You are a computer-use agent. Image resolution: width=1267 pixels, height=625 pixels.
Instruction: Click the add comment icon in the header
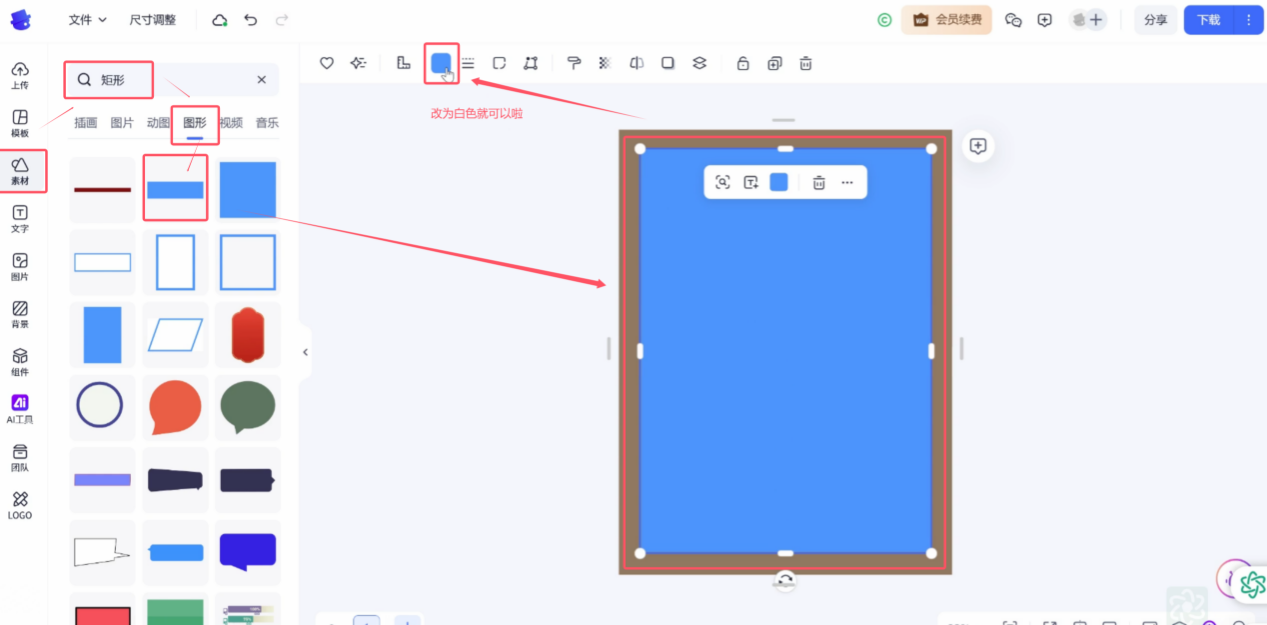click(1045, 20)
